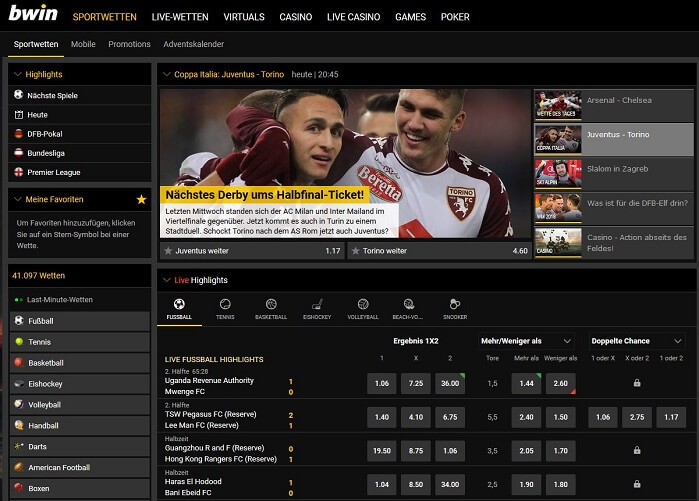Viewport: 699px width, 501px height.
Task: Select odds 36.00 for Mwenge FC win
Action: point(450,383)
